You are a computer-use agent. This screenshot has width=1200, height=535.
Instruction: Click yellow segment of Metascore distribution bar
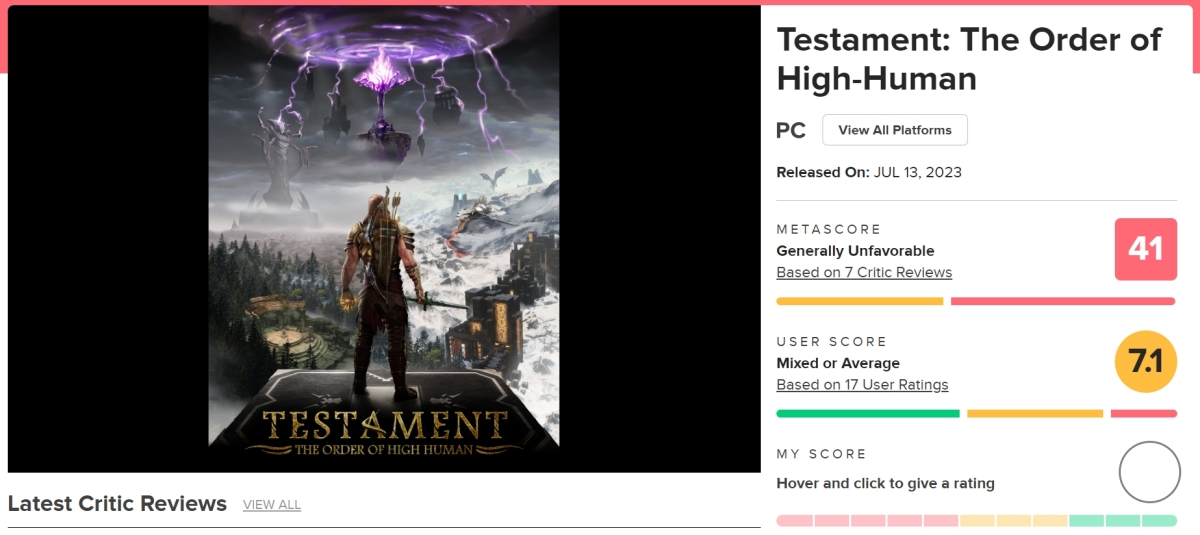(859, 301)
